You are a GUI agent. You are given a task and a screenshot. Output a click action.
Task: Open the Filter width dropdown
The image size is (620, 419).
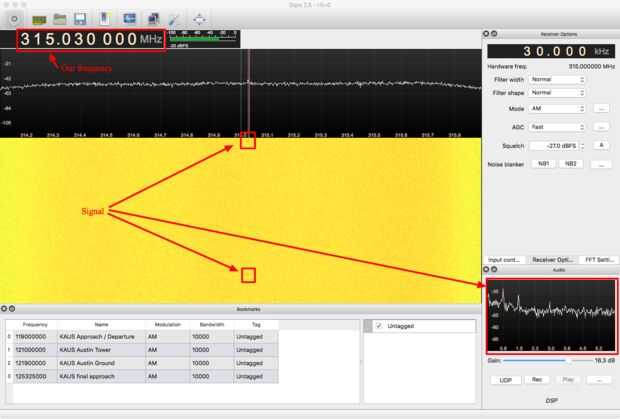[x=557, y=79]
